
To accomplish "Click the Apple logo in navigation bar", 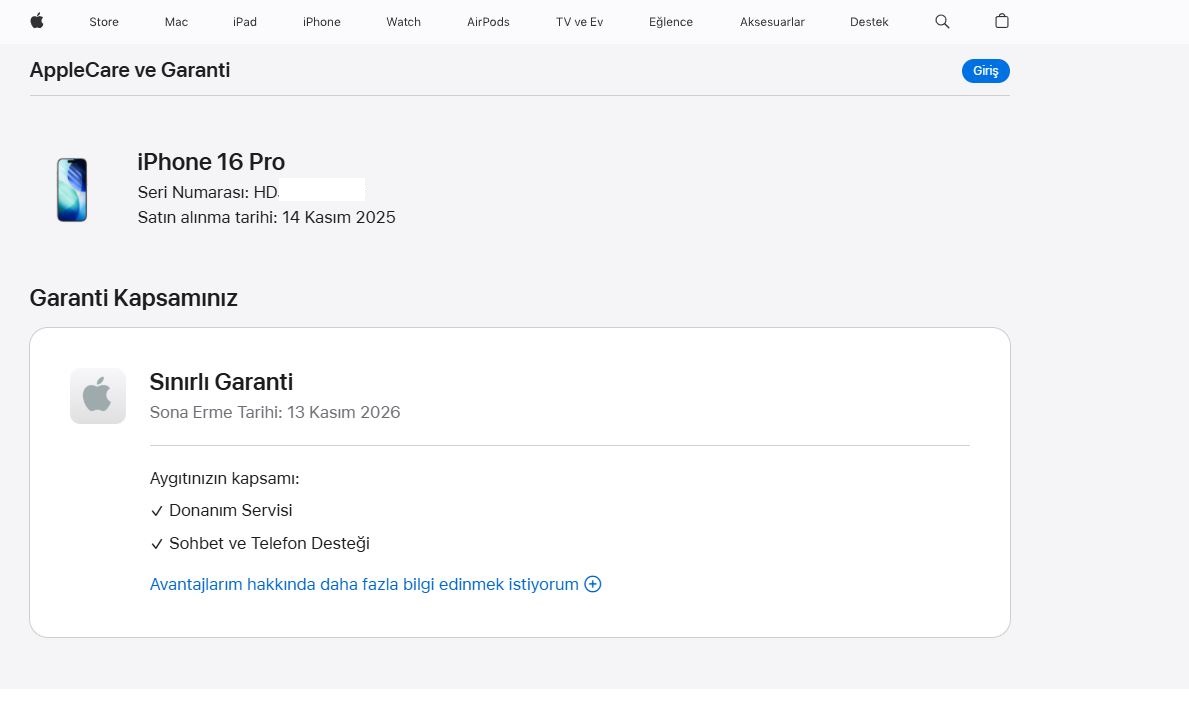I will (x=37, y=21).
